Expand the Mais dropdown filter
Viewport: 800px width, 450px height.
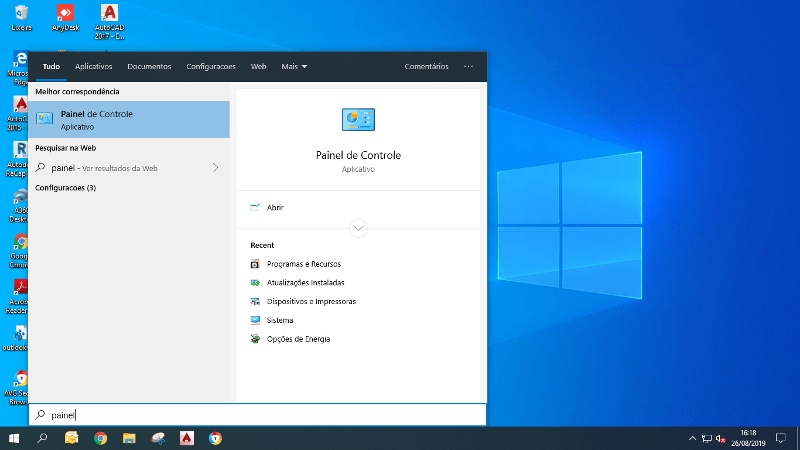(x=294, y=66)
